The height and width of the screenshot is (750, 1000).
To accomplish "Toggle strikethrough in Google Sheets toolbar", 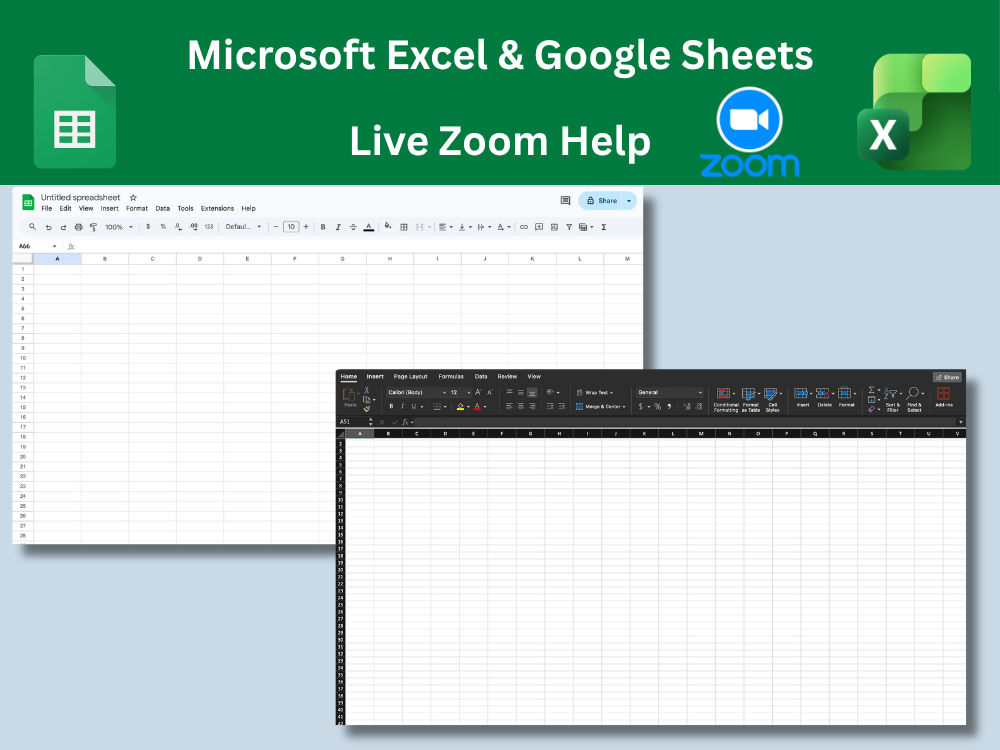I will (353, 227).
